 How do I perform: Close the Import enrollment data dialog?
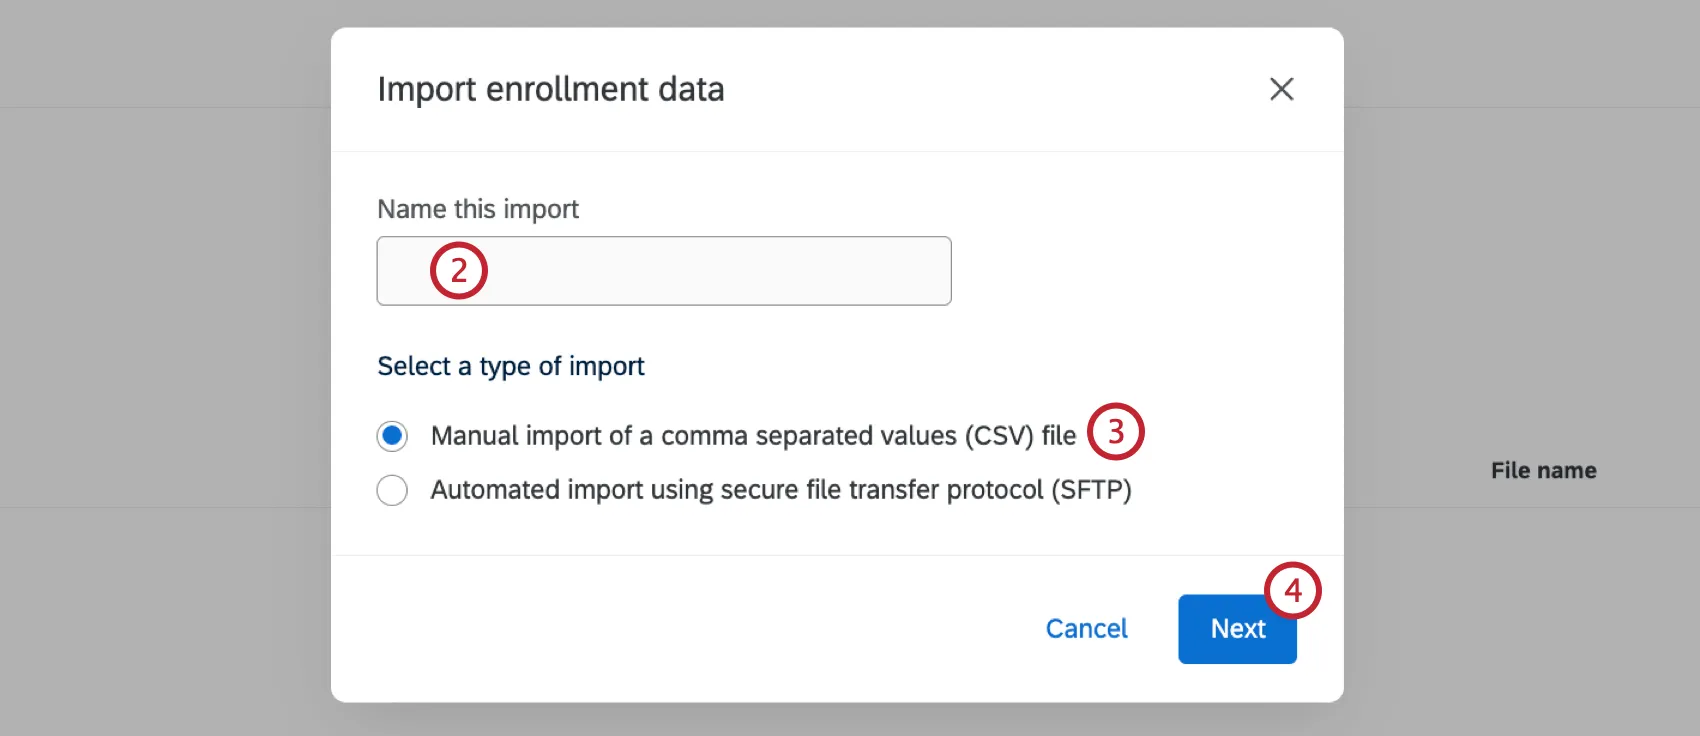(x=1281, y=89)
